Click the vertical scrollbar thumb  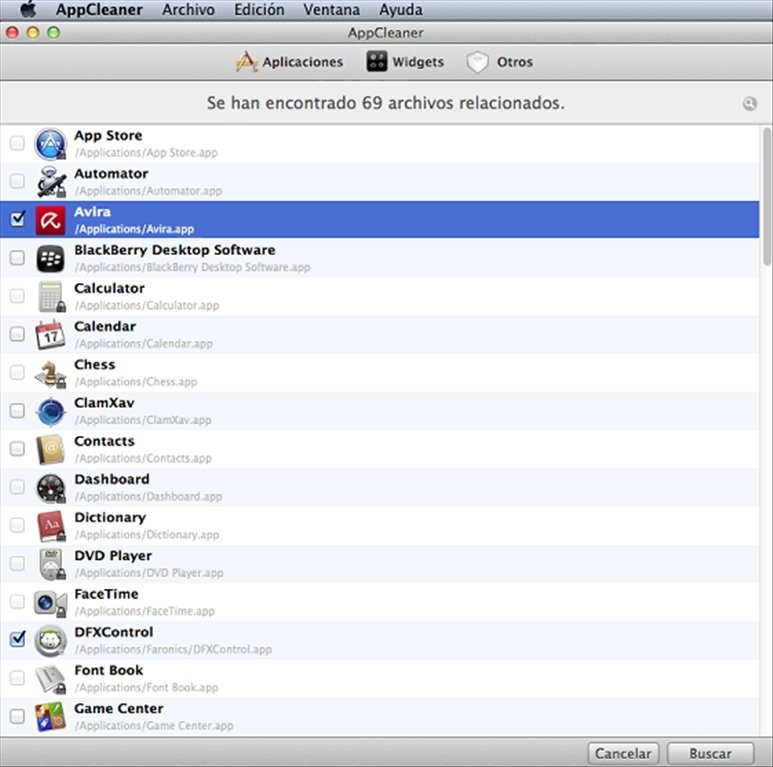click(767, 196)
